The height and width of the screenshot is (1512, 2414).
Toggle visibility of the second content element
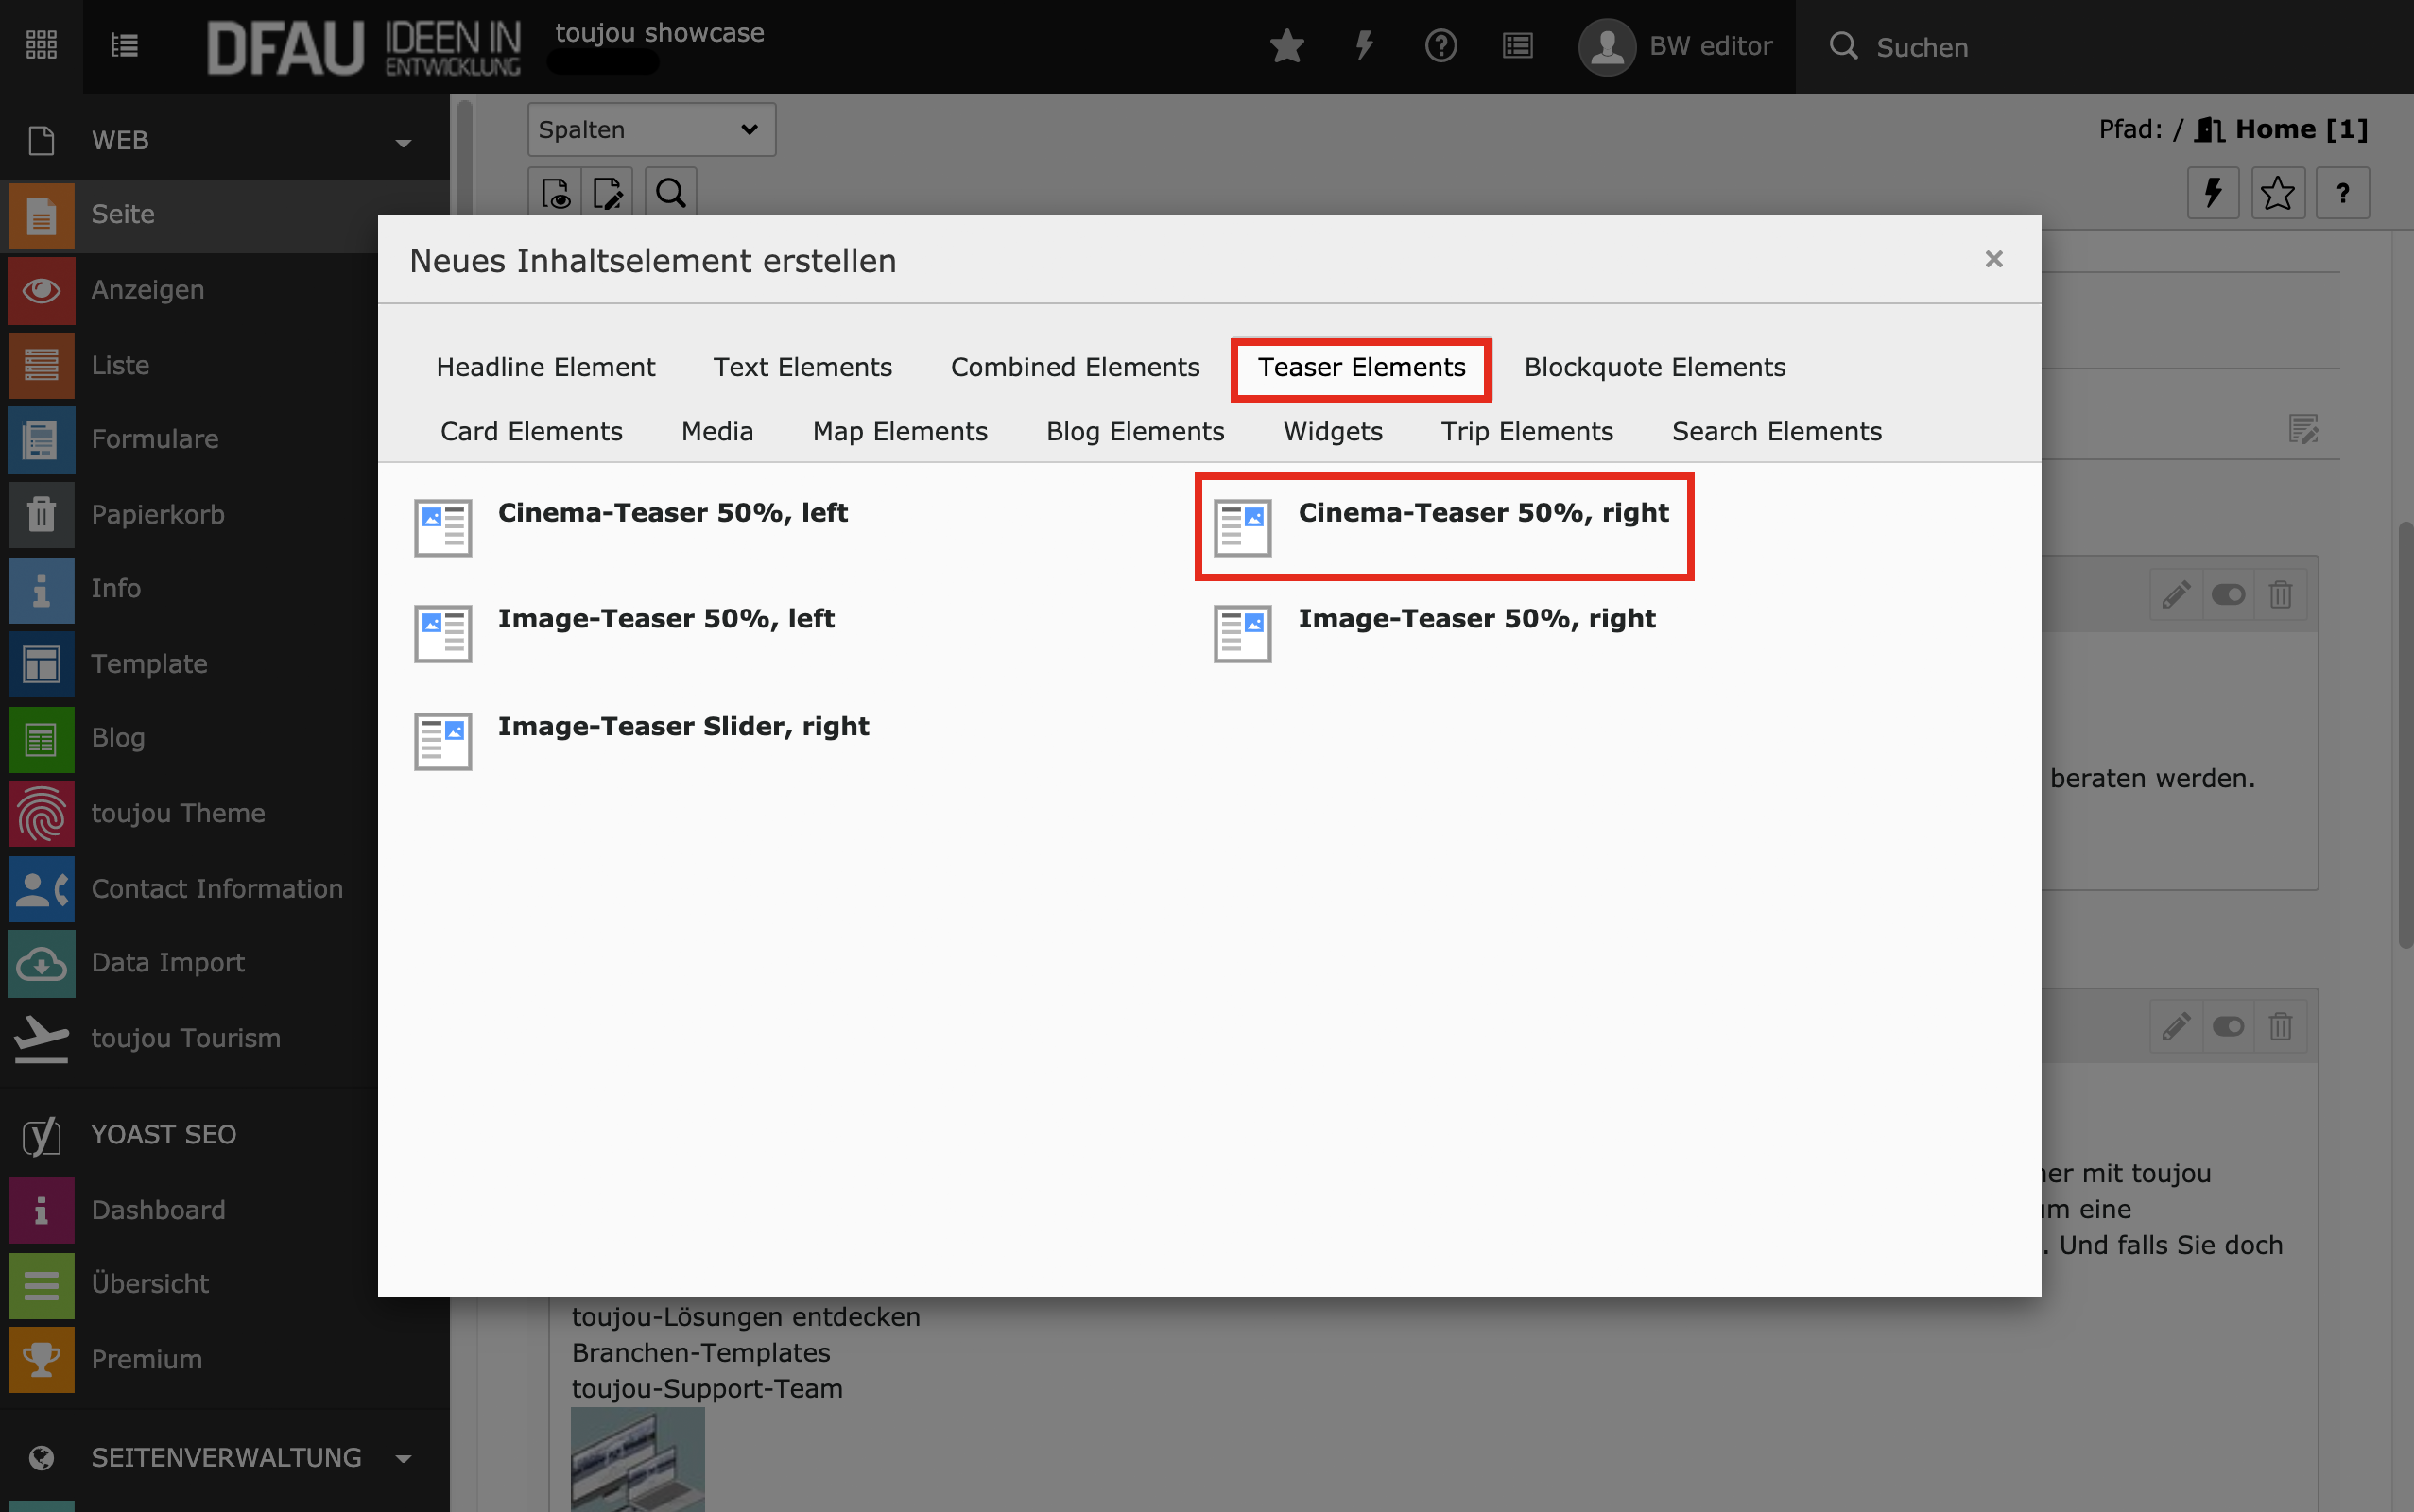[x=2228, y=1027]
